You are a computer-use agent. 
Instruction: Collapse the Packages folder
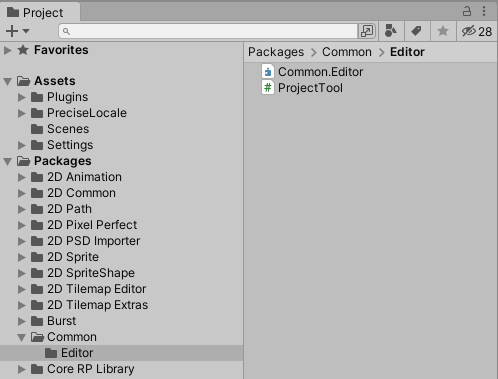point(7,162)
